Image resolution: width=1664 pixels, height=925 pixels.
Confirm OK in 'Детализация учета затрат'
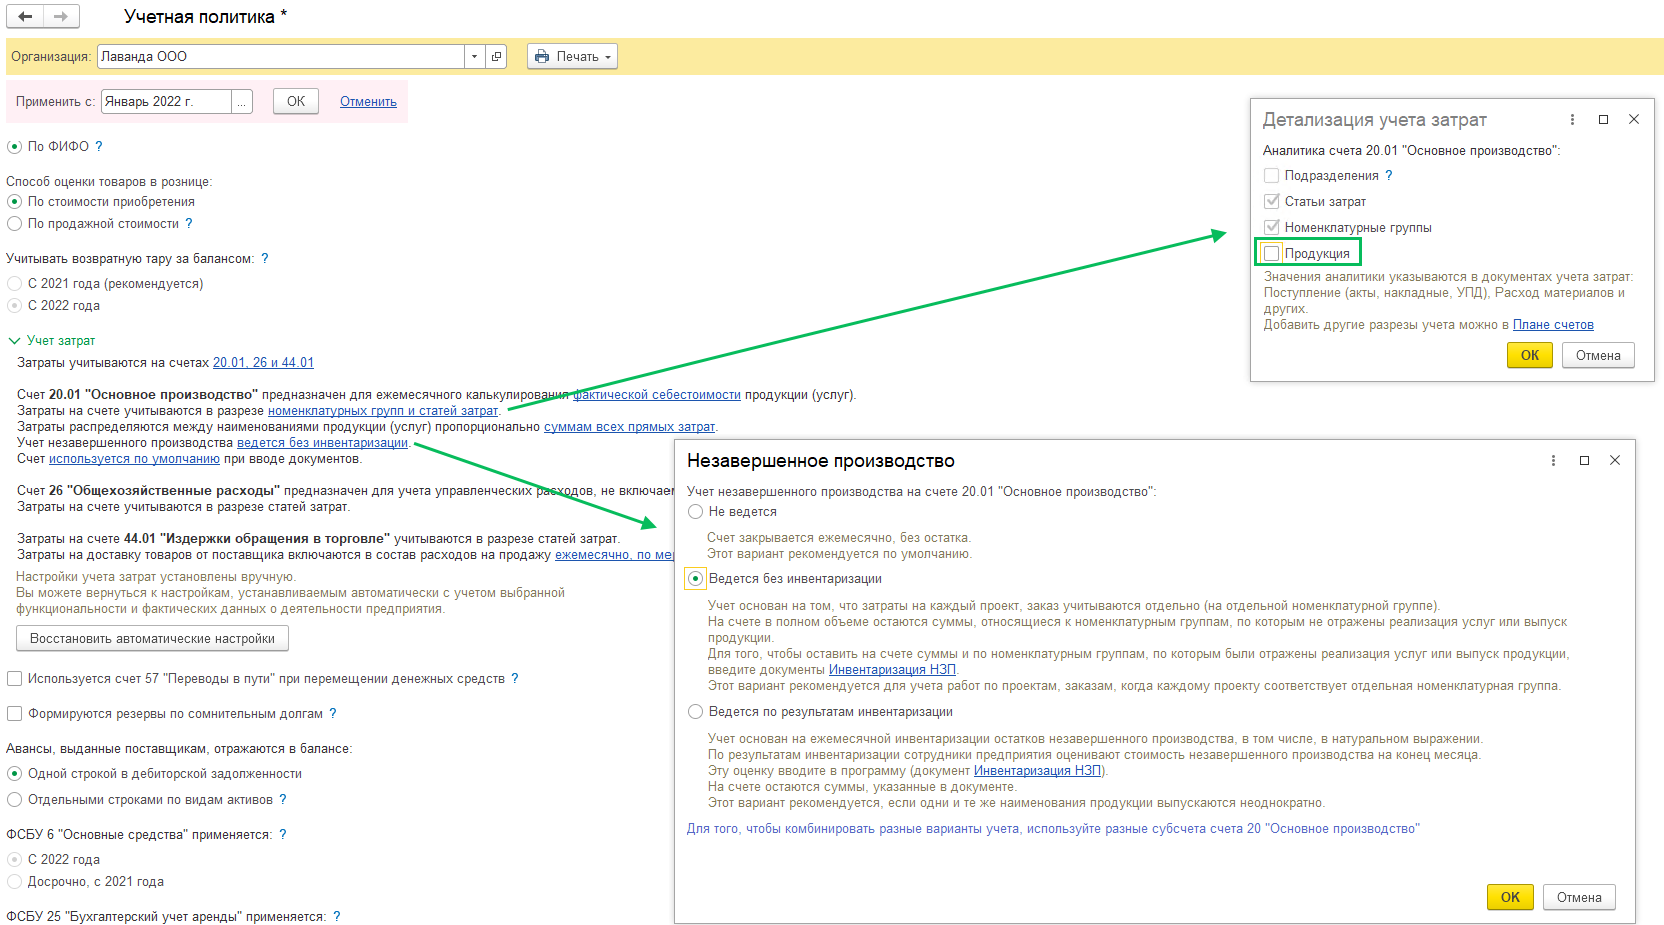click(1530, 355)
